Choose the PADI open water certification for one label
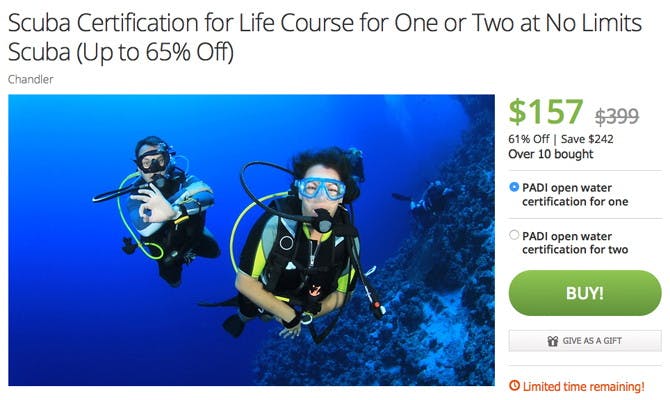 tap(575, 194)
